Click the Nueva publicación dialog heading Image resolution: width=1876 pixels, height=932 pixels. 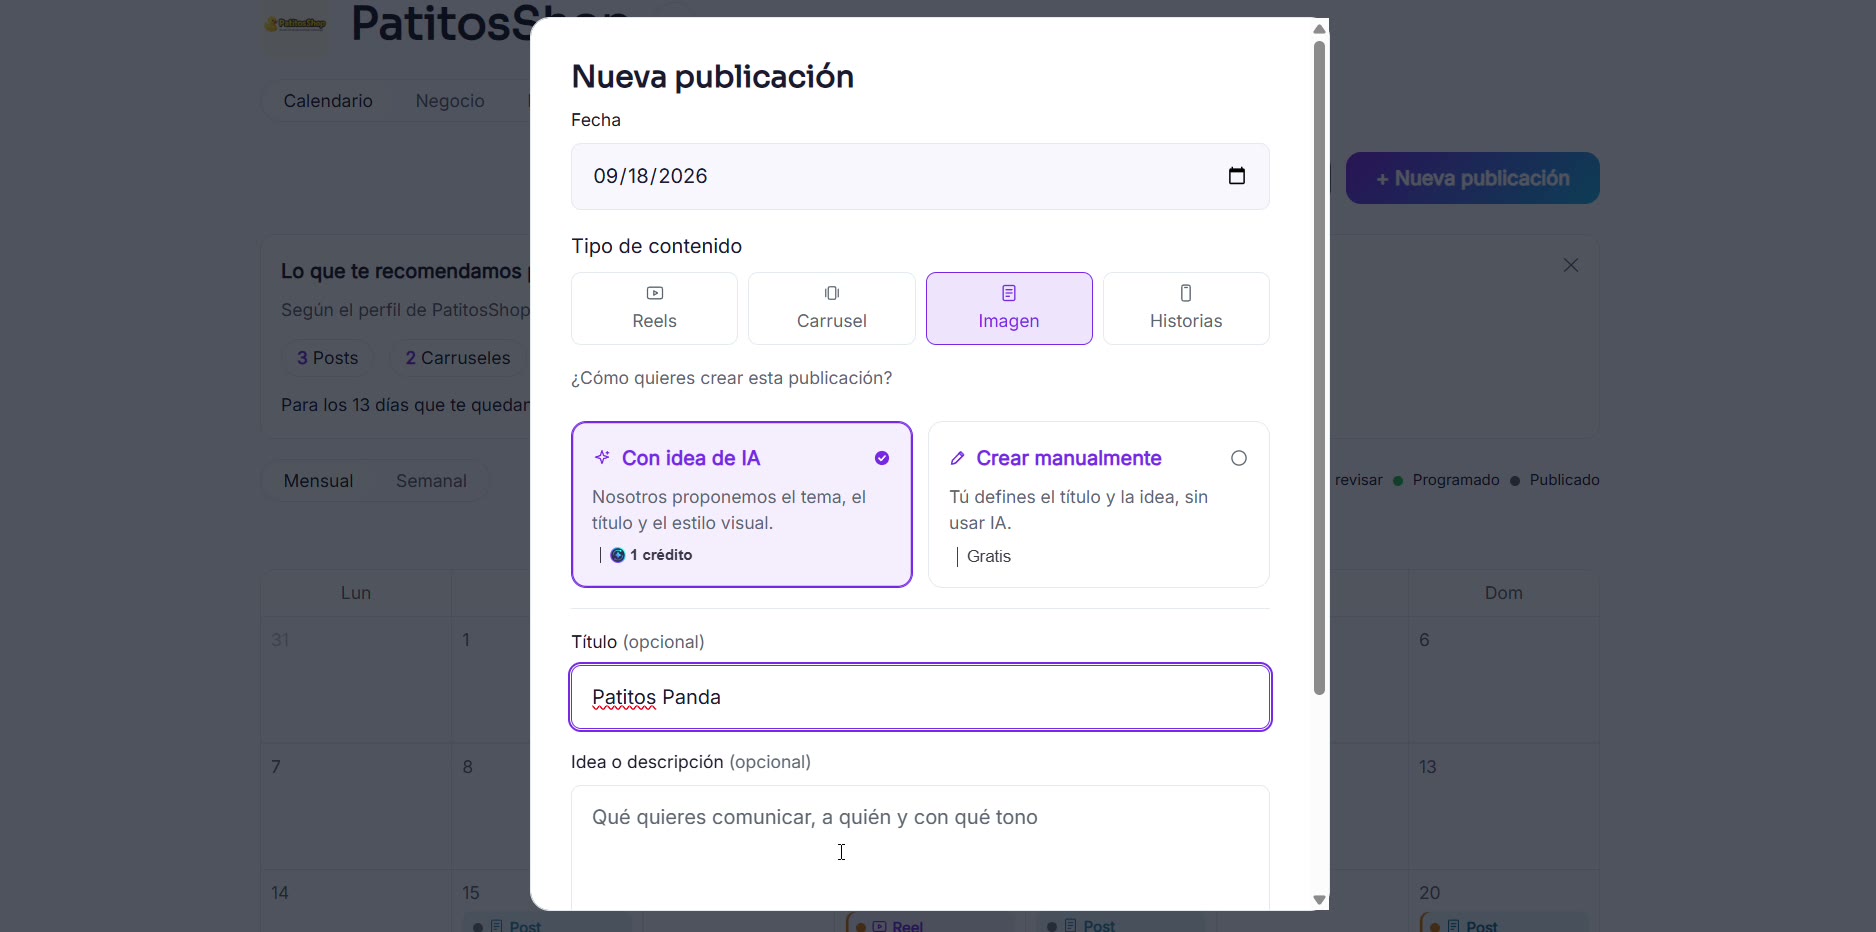[x=712, y=76]
